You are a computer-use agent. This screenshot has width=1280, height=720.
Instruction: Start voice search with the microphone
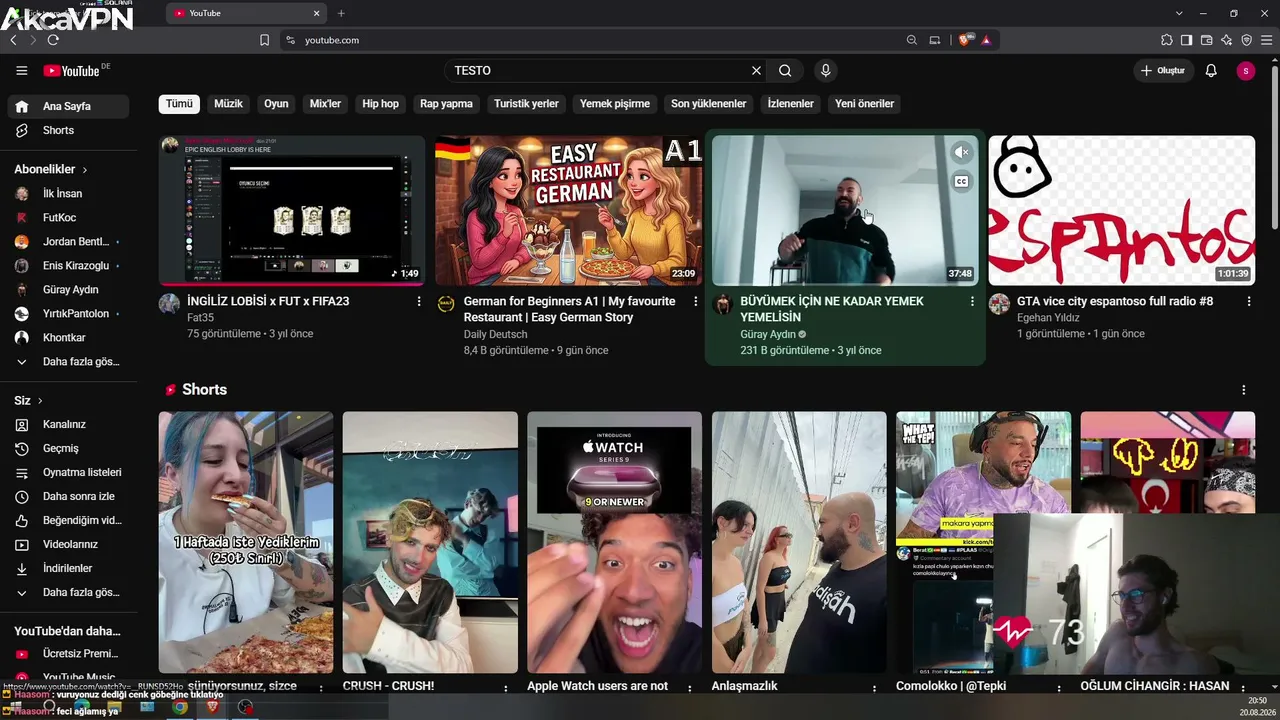825,71
